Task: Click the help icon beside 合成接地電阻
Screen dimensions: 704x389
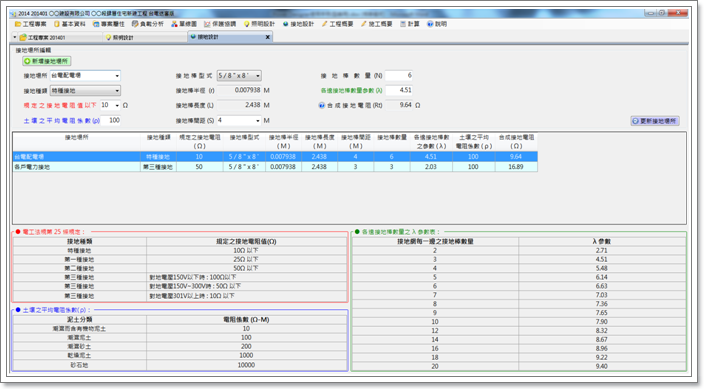Action: [x=321, y=106]
